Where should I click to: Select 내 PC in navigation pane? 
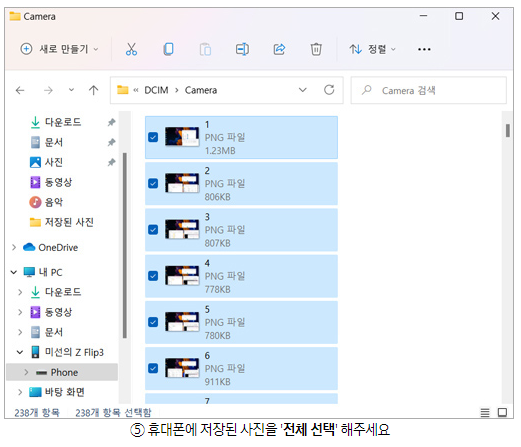(43, 272)
